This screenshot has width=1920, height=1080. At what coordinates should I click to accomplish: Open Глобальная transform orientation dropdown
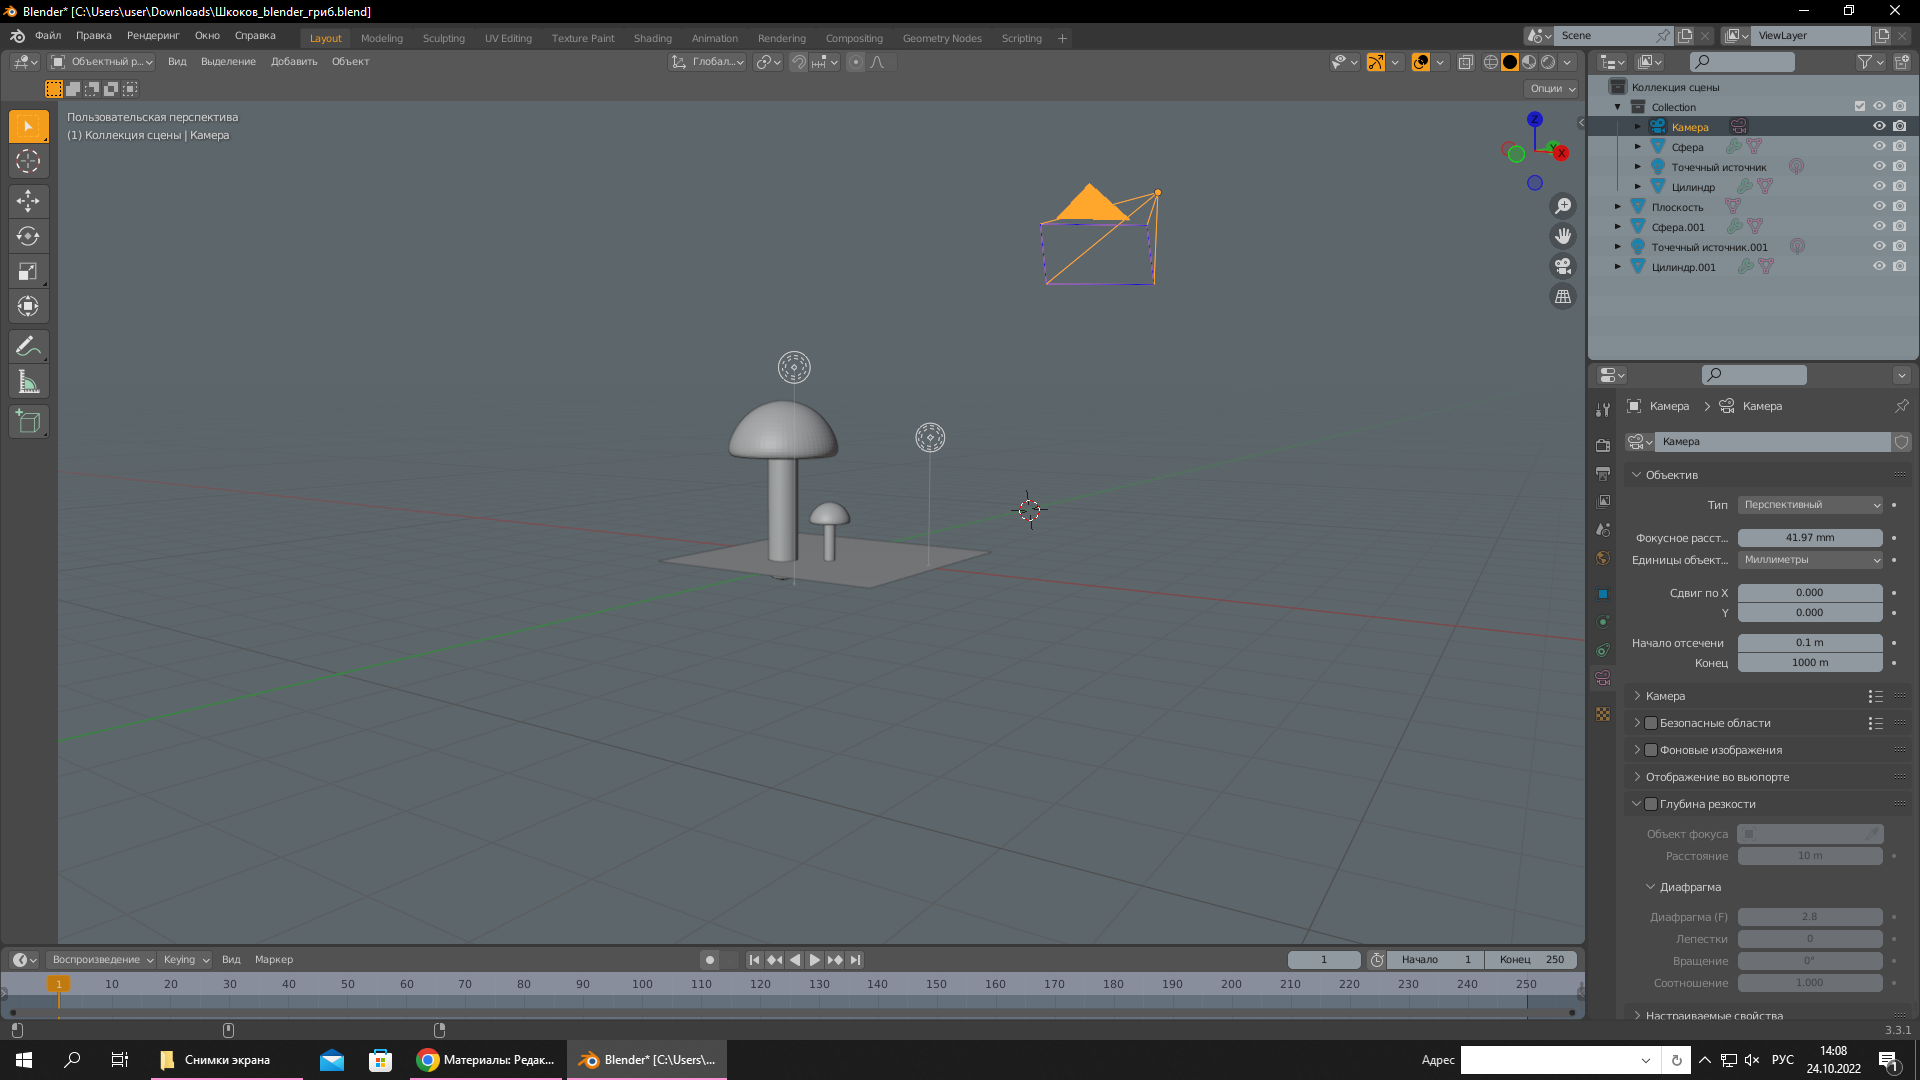coord(708,62)
